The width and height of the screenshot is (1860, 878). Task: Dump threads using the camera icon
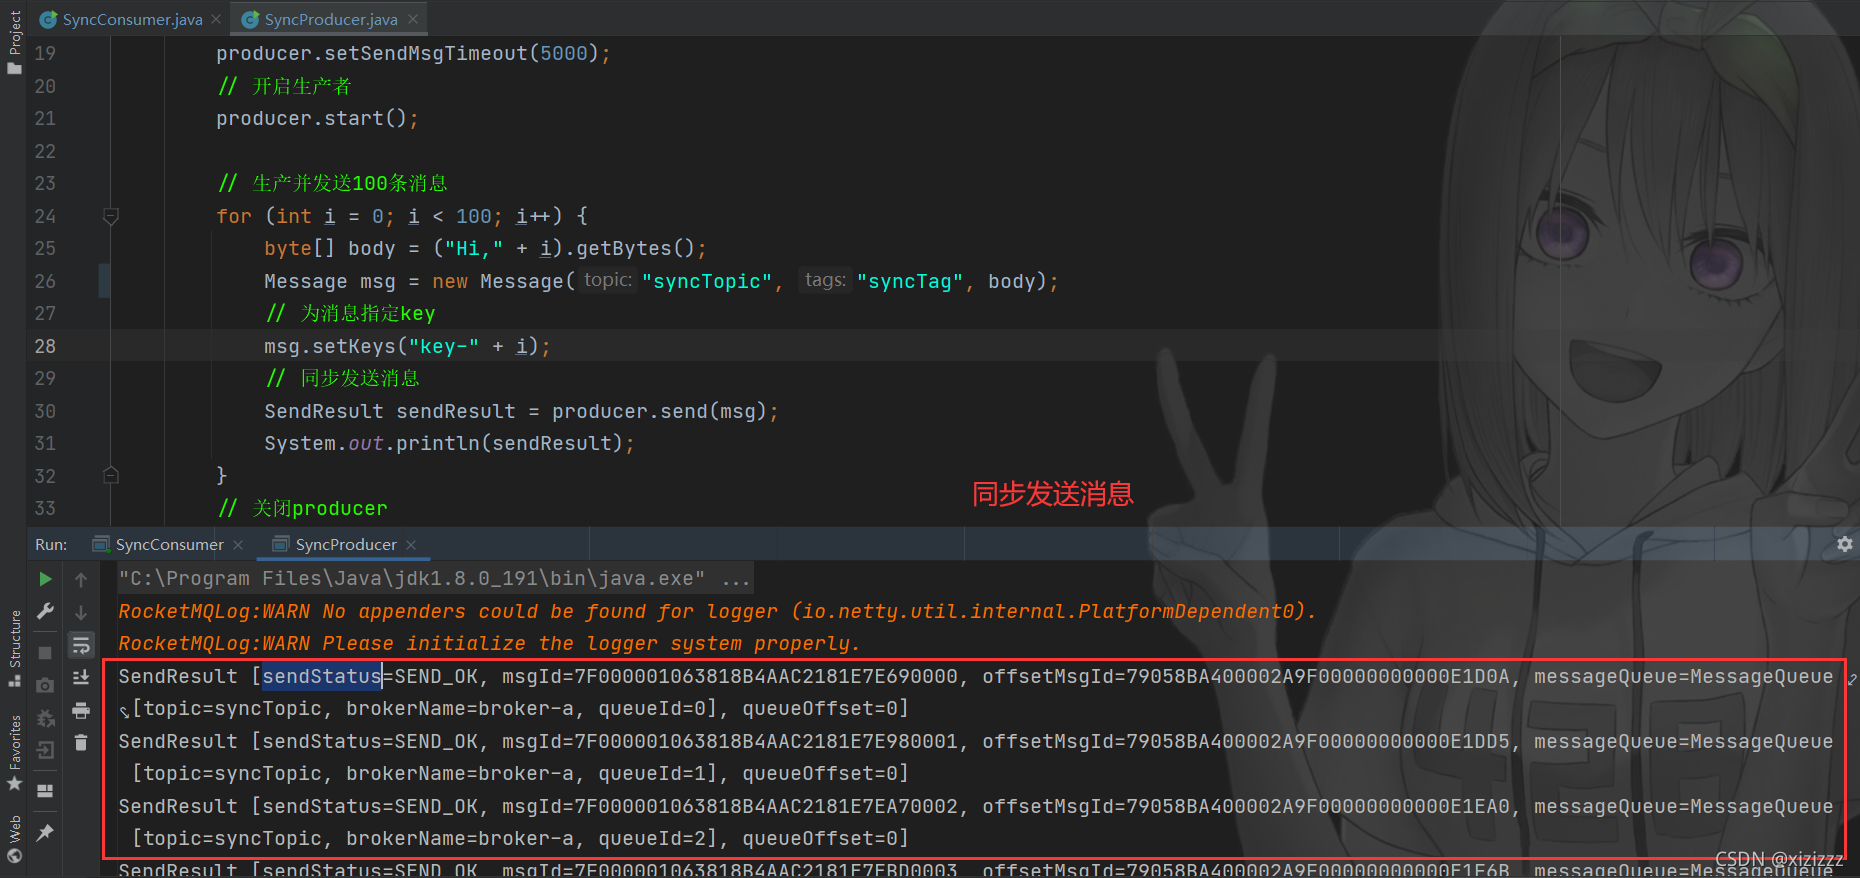(x=45, y=685)
